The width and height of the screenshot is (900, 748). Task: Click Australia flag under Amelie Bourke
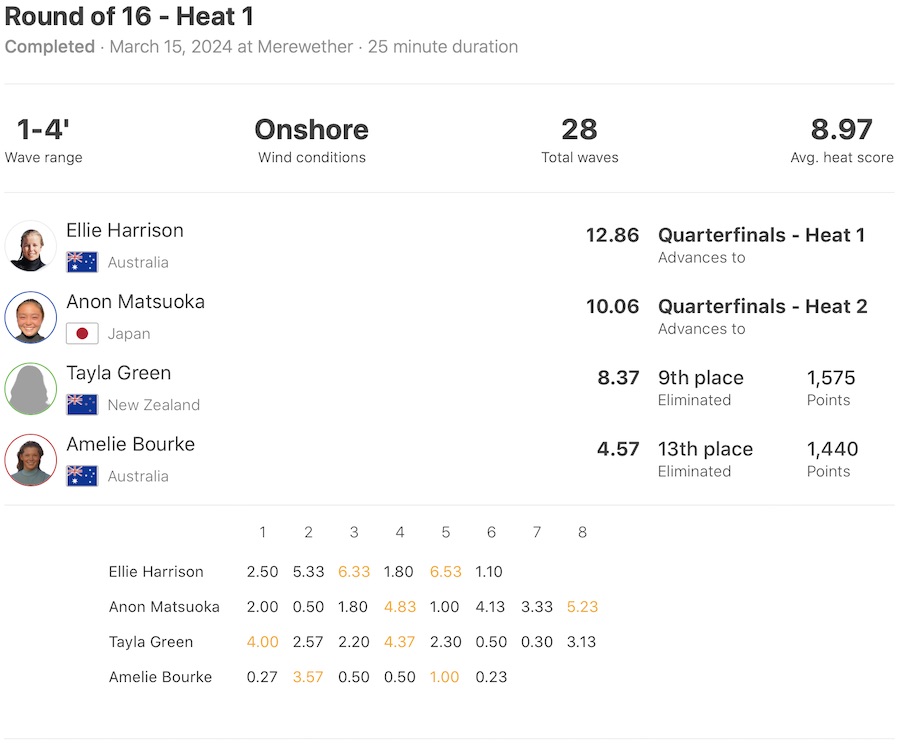pyautogui.click(x=82, y=476)
